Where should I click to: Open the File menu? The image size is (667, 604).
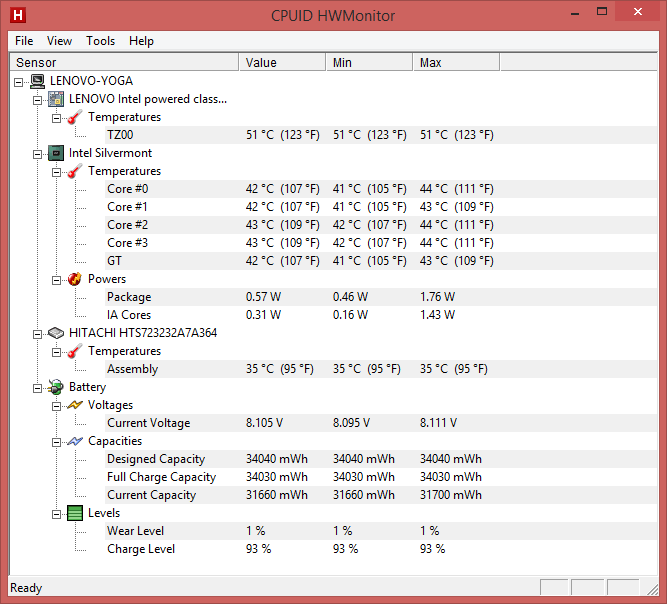pos(24,41)
